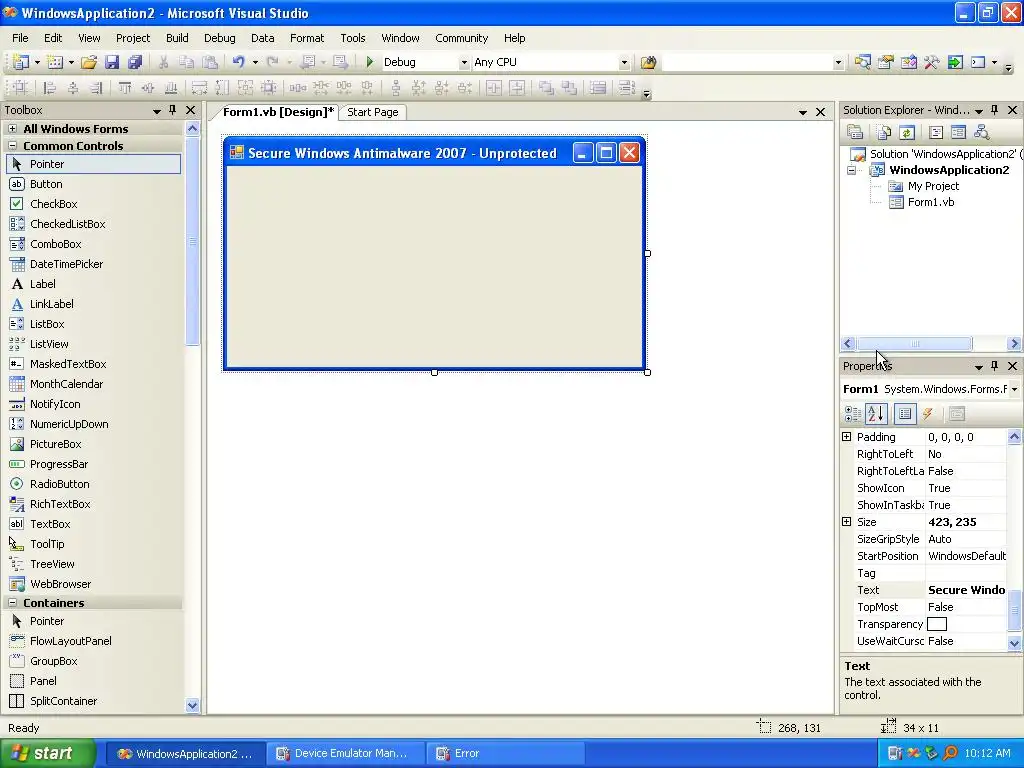Collapse the Containers group
The height and width of the screenshot is (768, 1024).
click(12, 603)
